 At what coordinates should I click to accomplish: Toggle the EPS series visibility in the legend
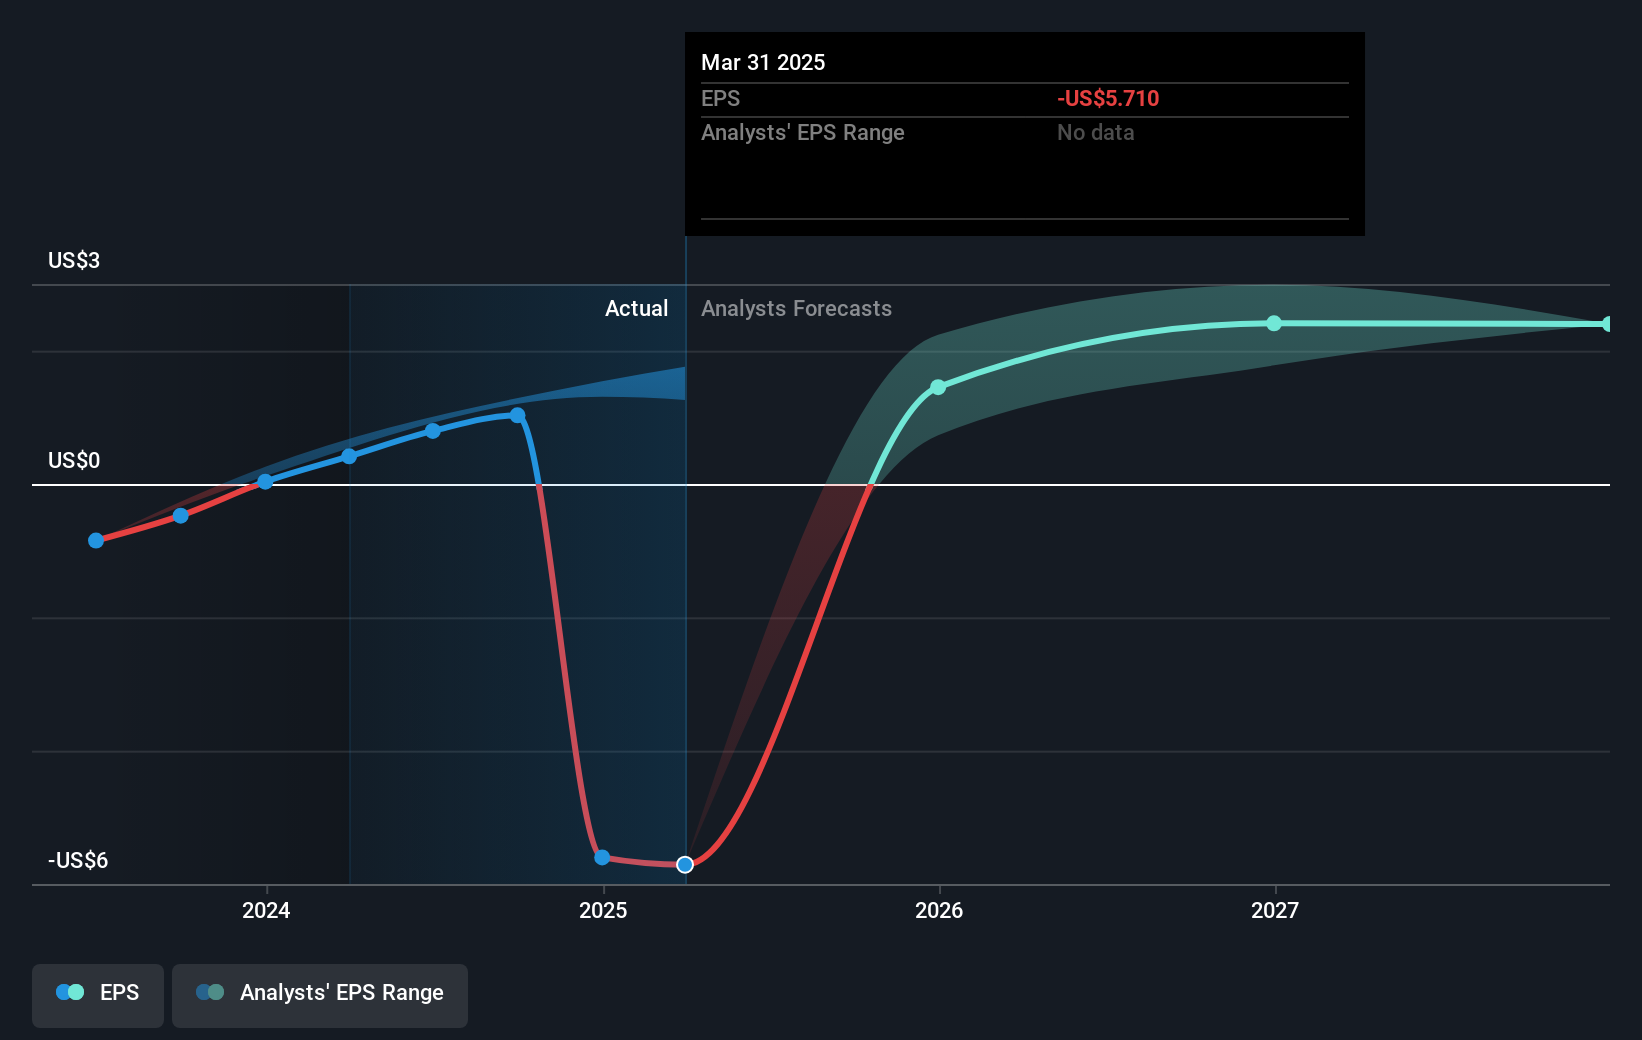(97, 994)
